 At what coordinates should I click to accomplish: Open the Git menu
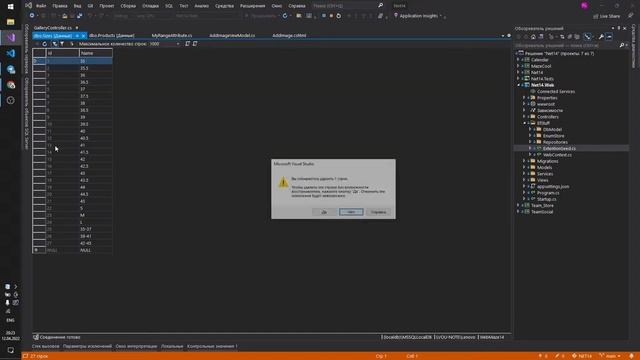[90, 6]
